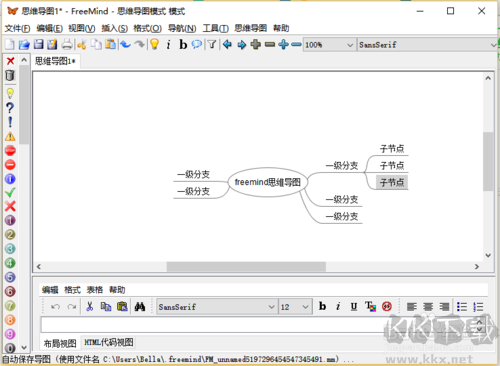Screen dimensions: 500x366
Task: Add the blue info circle icon
Action: point(10,179)
